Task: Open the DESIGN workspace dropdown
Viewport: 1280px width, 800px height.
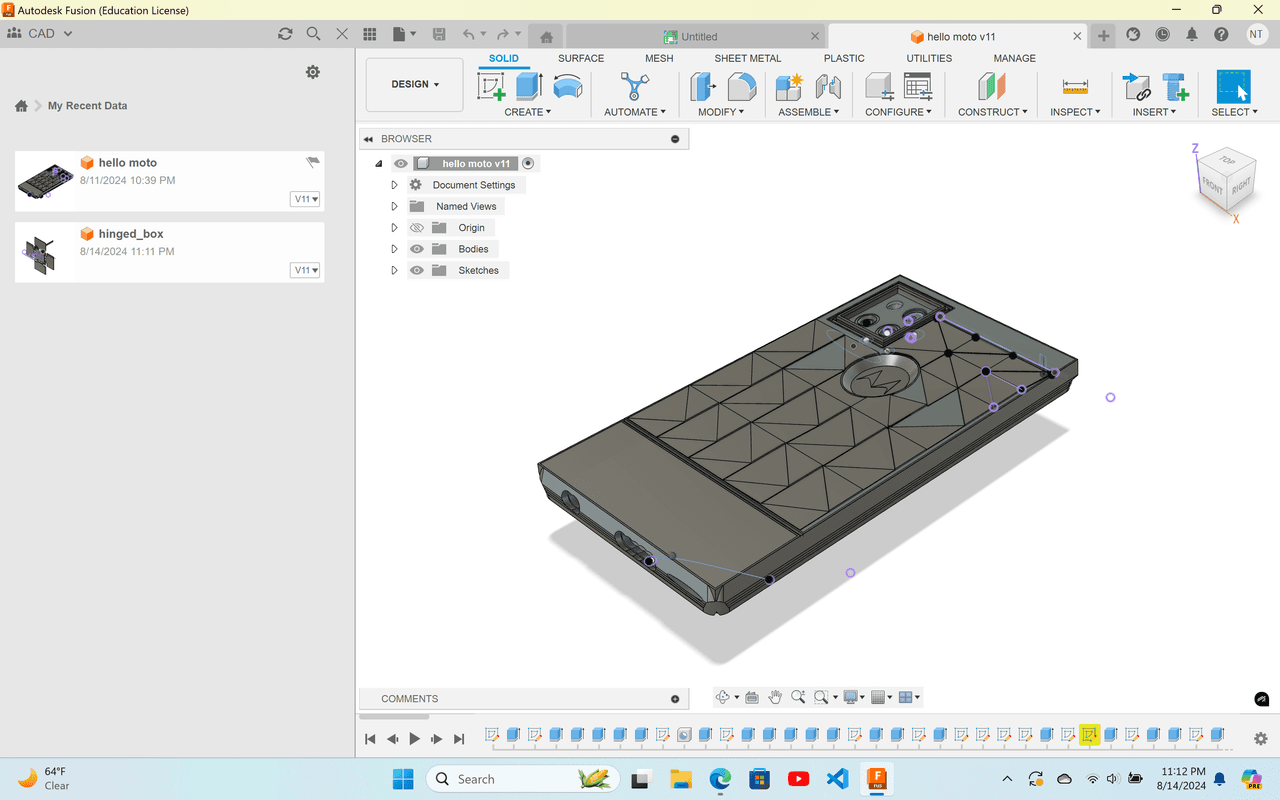Action: (x=414, y=85)
